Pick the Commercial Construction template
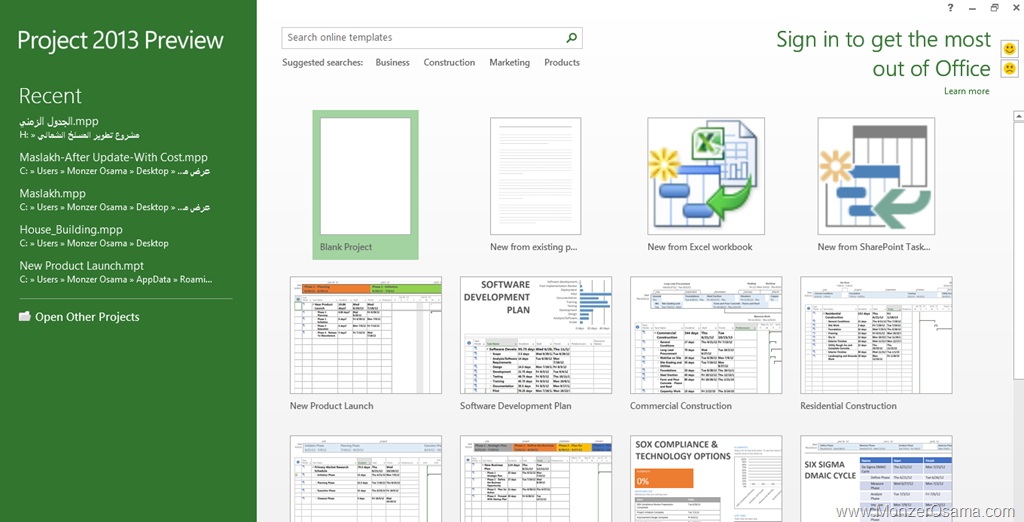This screenshot has width=1024, height=522. coord(706,335)
